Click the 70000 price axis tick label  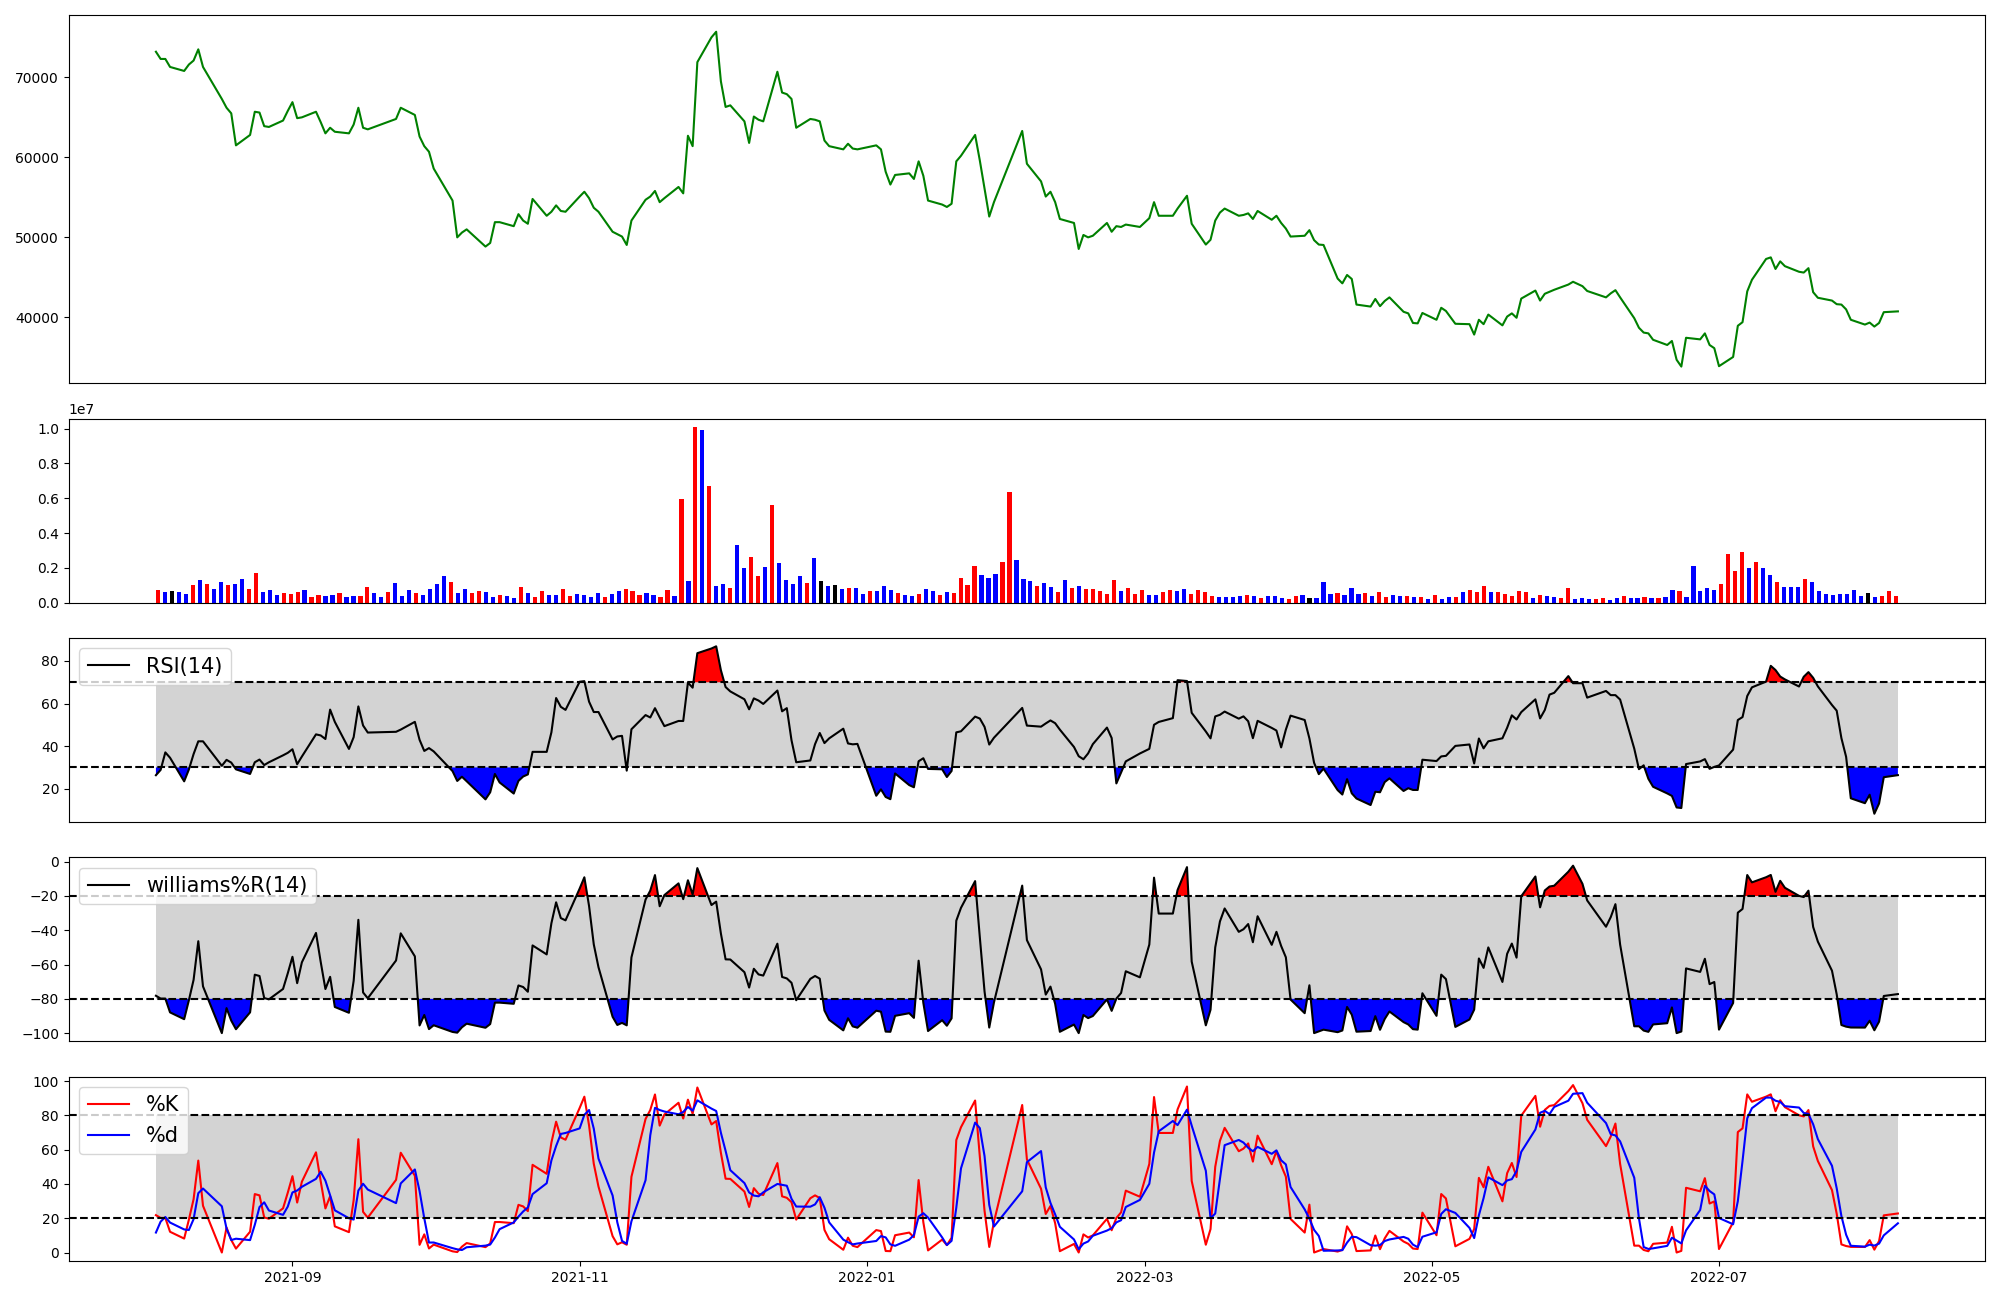[36, 78]
